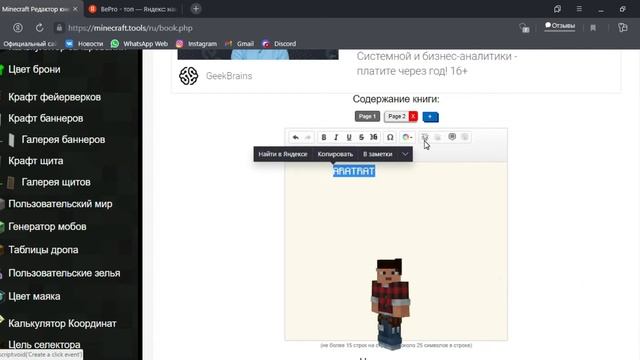
Task: Open 'Калькулятор Координат' in sidebar
Action: [62, 324]
